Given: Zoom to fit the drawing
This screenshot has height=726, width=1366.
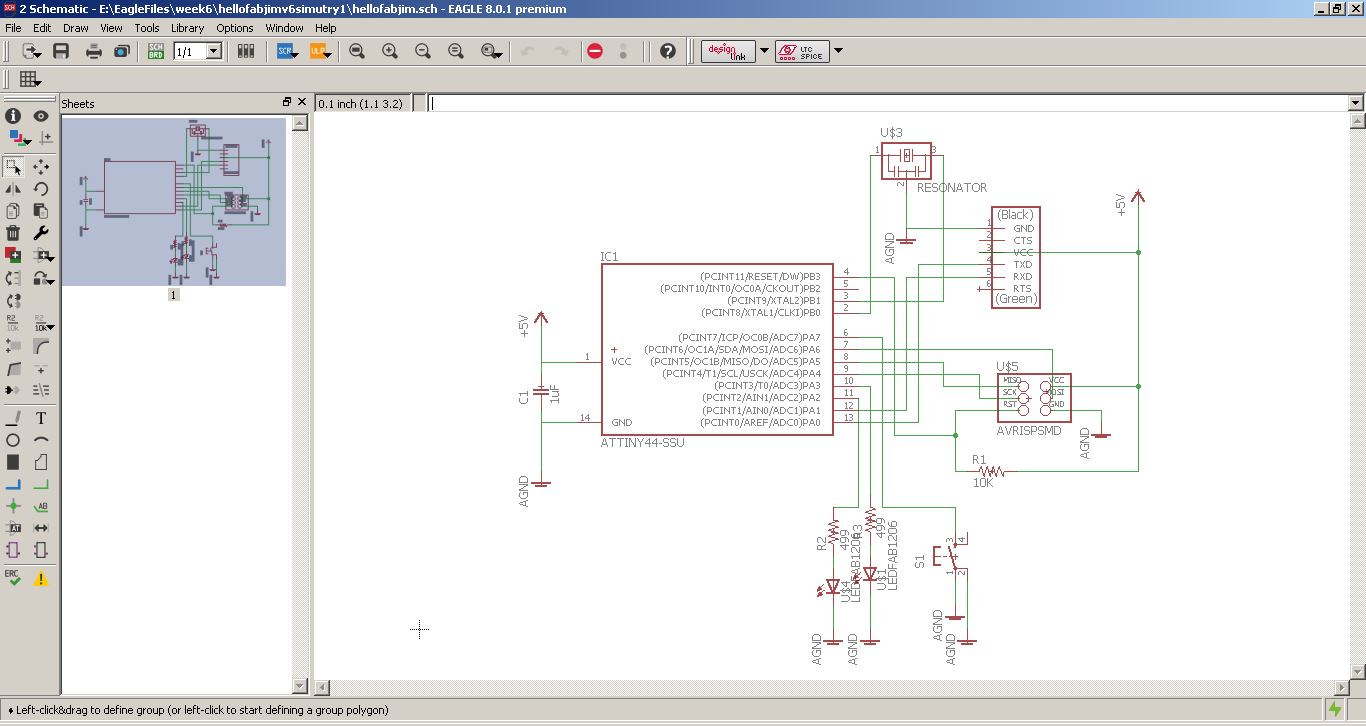Looking at the screenshot, I should 357,51.
